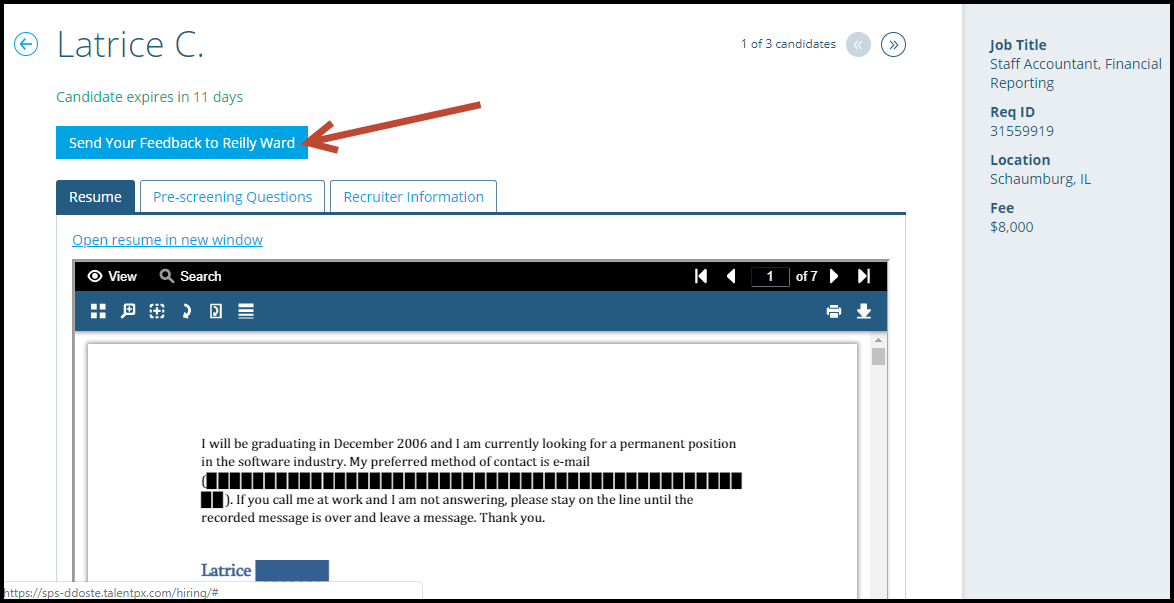Viewport: 1174px width, 603px height.
Task: Click the page number input field
Action: click(770, 276)
